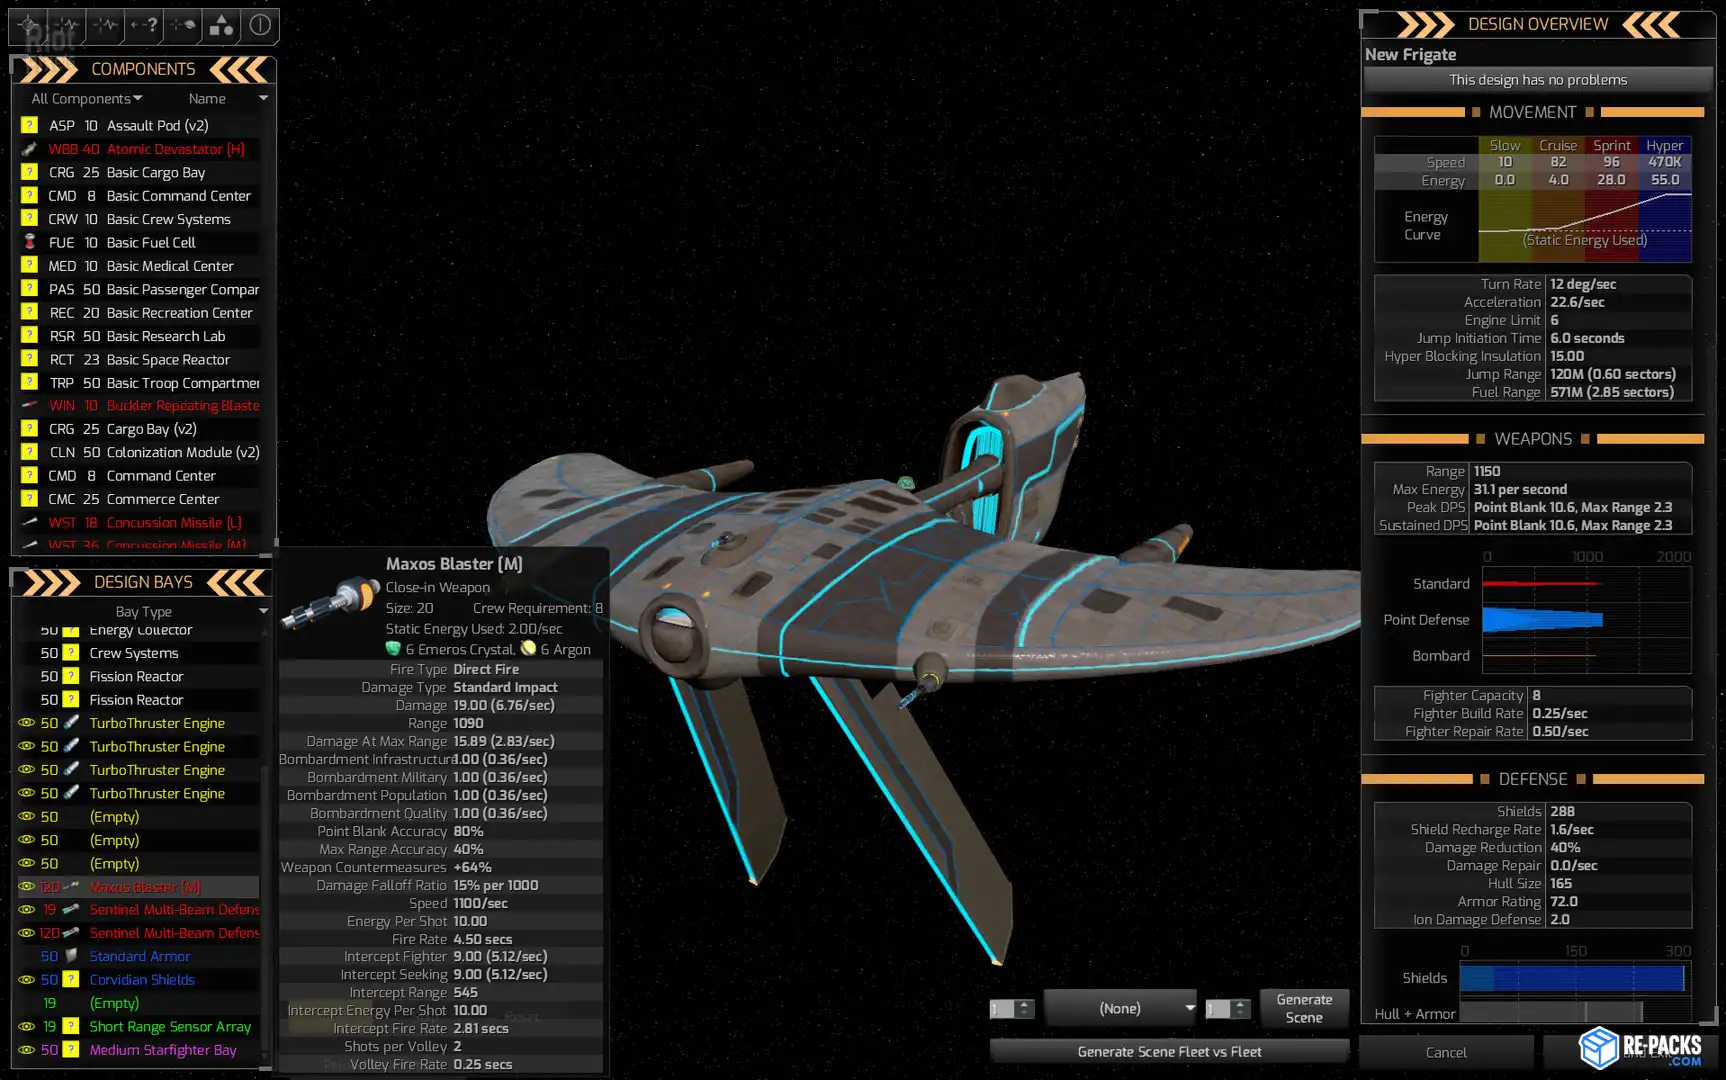The image size is (1726, 1080).
Task: Toggle visibility of Corvidian Shields bay
Action: click(x=27, y=980)
